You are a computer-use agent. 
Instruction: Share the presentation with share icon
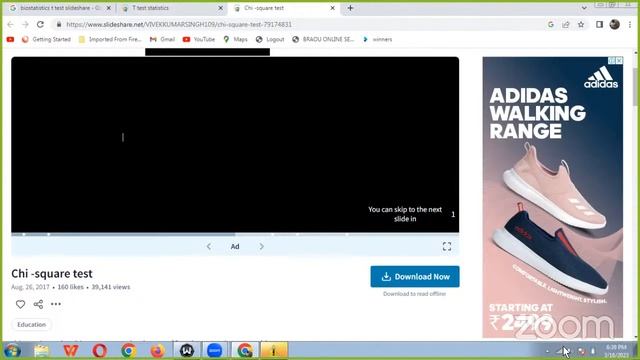38,304
